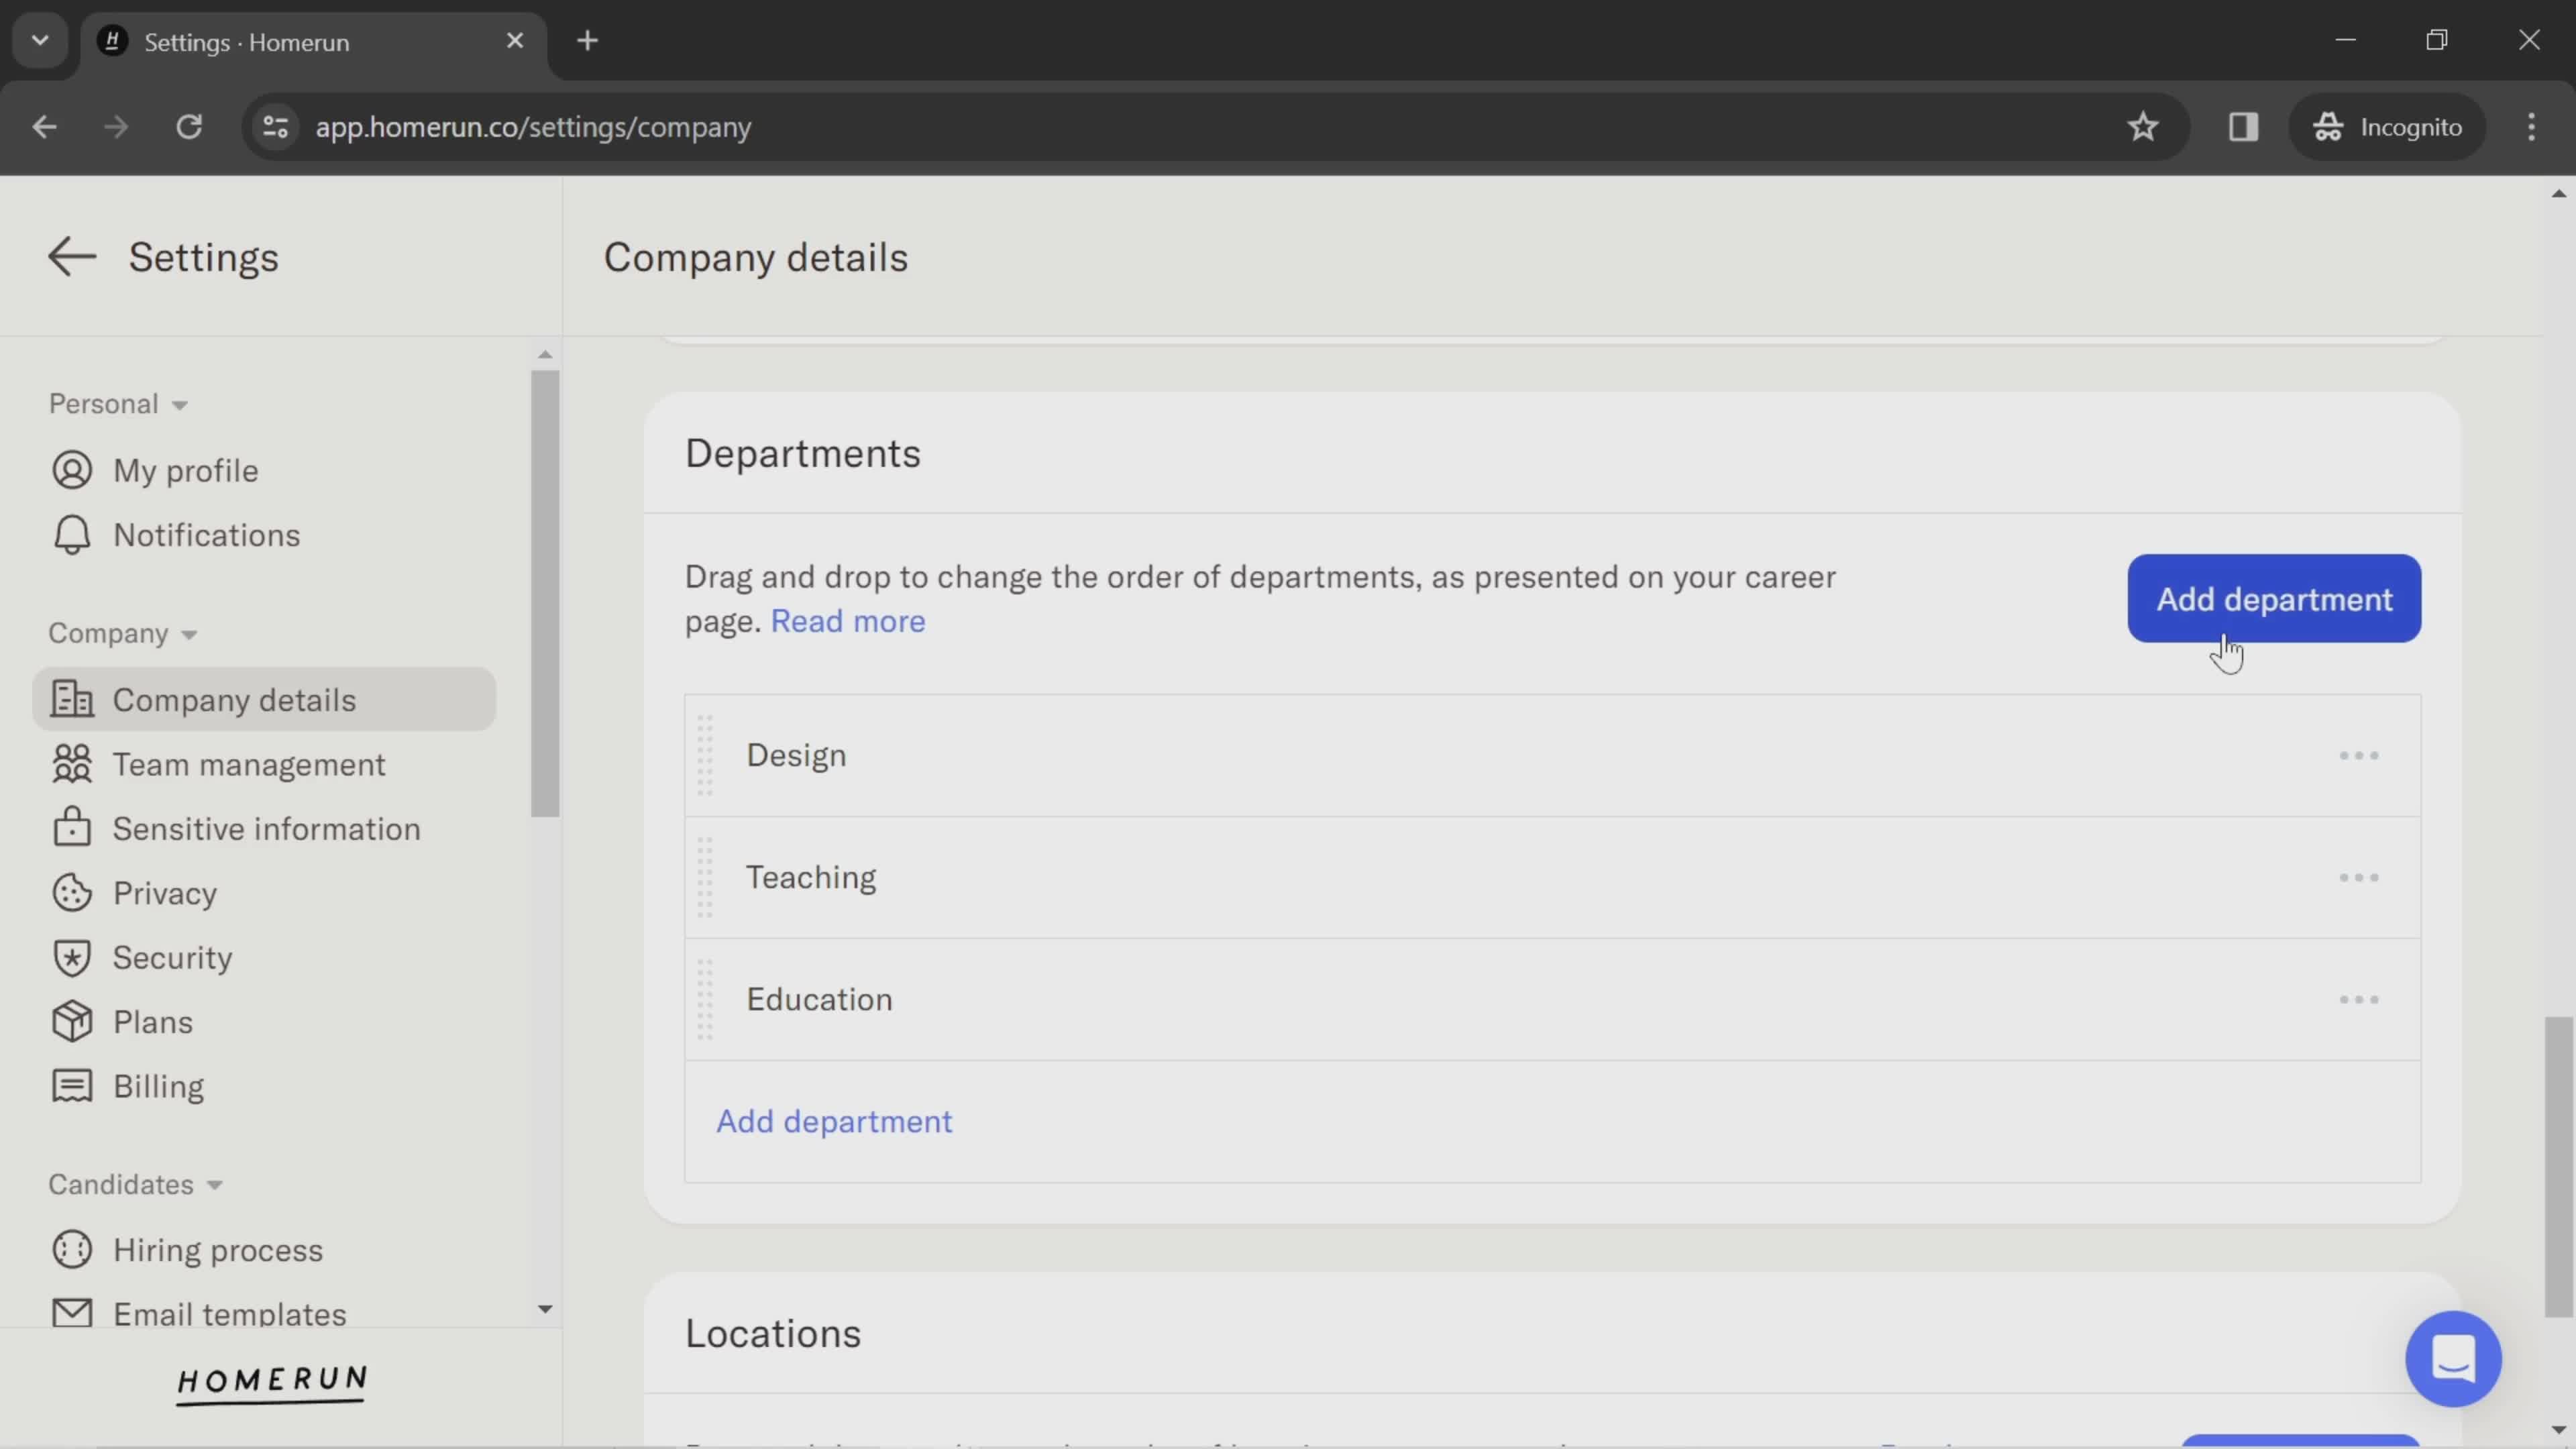The width and height of the screenshot is (2576, 1449).
Task: Click the drag handle for Design
Action: point(705,755)
